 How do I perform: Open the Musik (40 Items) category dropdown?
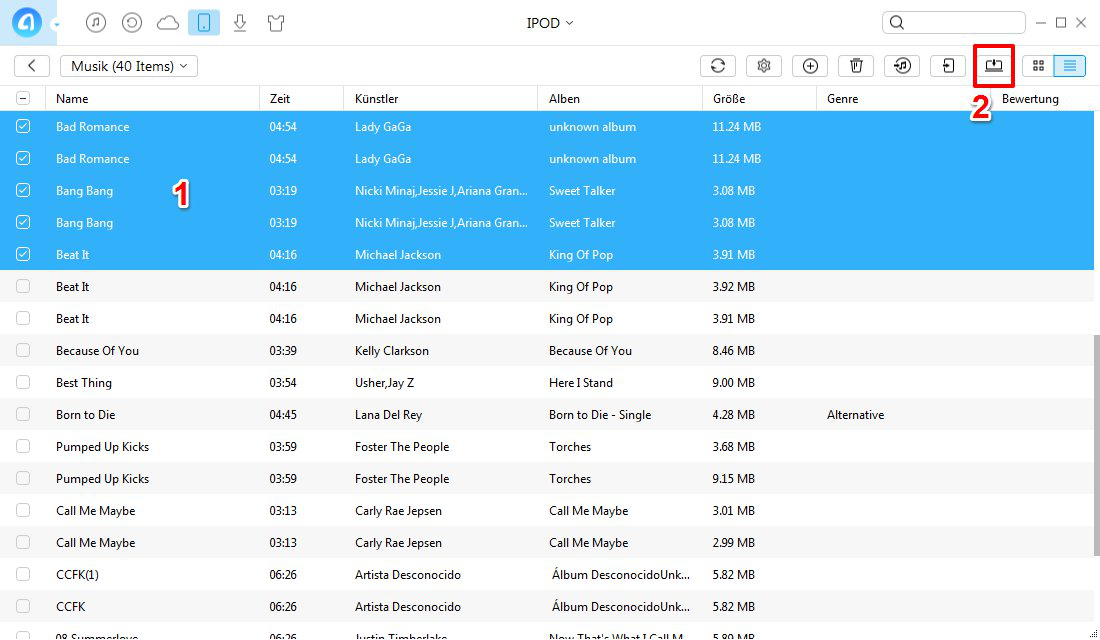(x=129, y=66)
